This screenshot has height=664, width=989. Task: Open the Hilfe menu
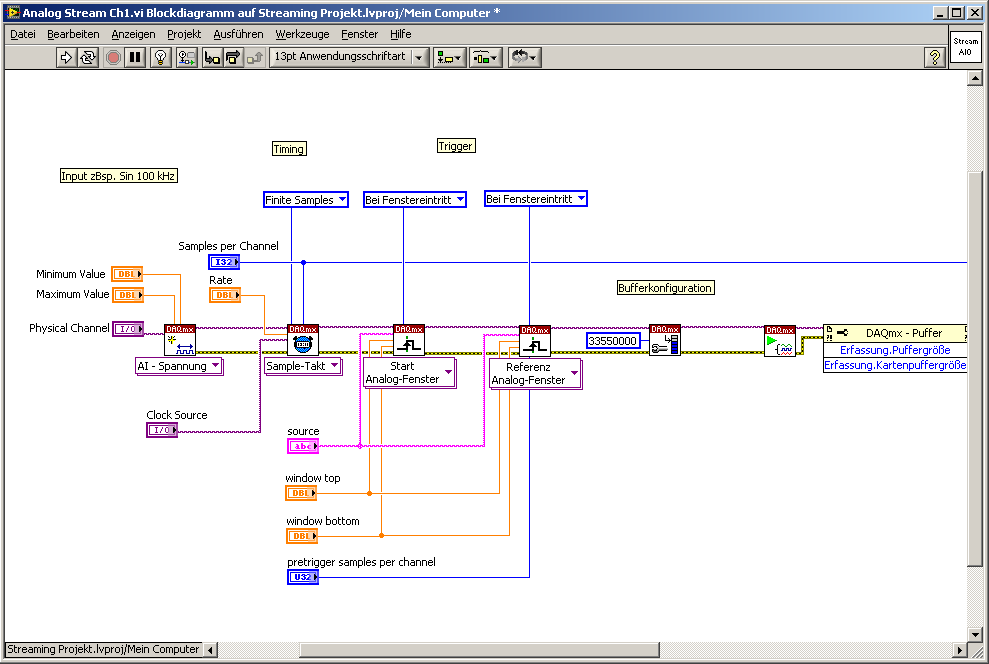click(x=401, y=34)
